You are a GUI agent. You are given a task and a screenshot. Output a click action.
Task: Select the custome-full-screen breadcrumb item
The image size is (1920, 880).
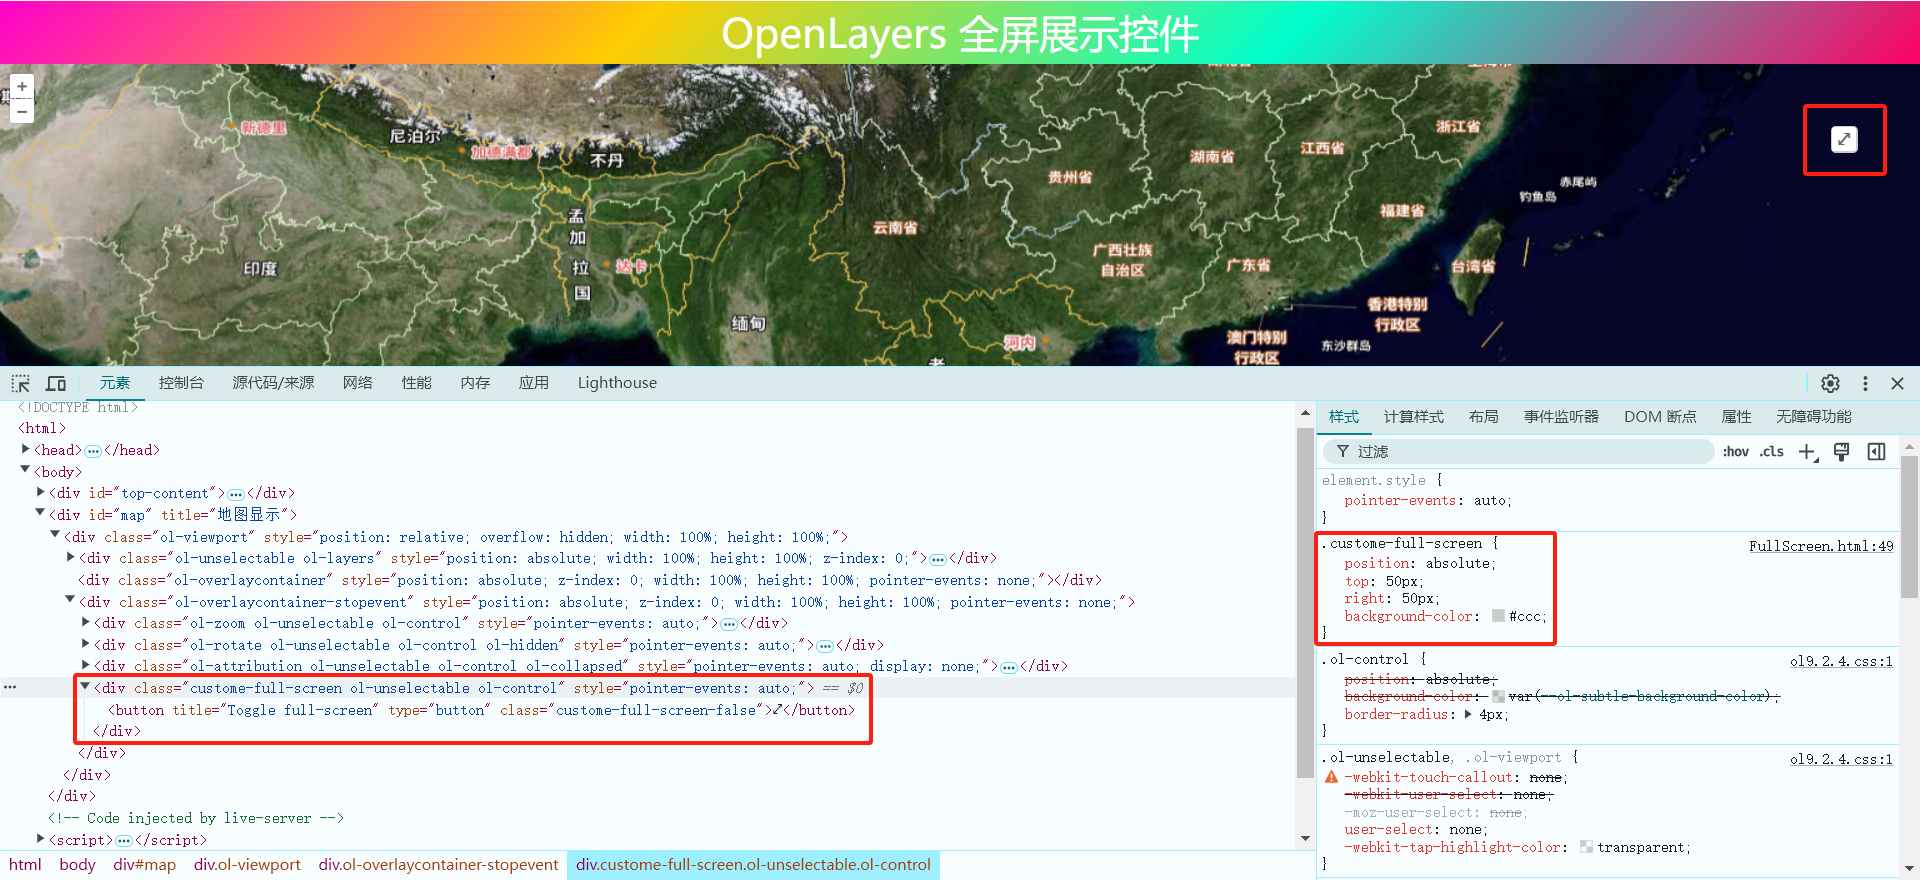click(x=753, y=865)
